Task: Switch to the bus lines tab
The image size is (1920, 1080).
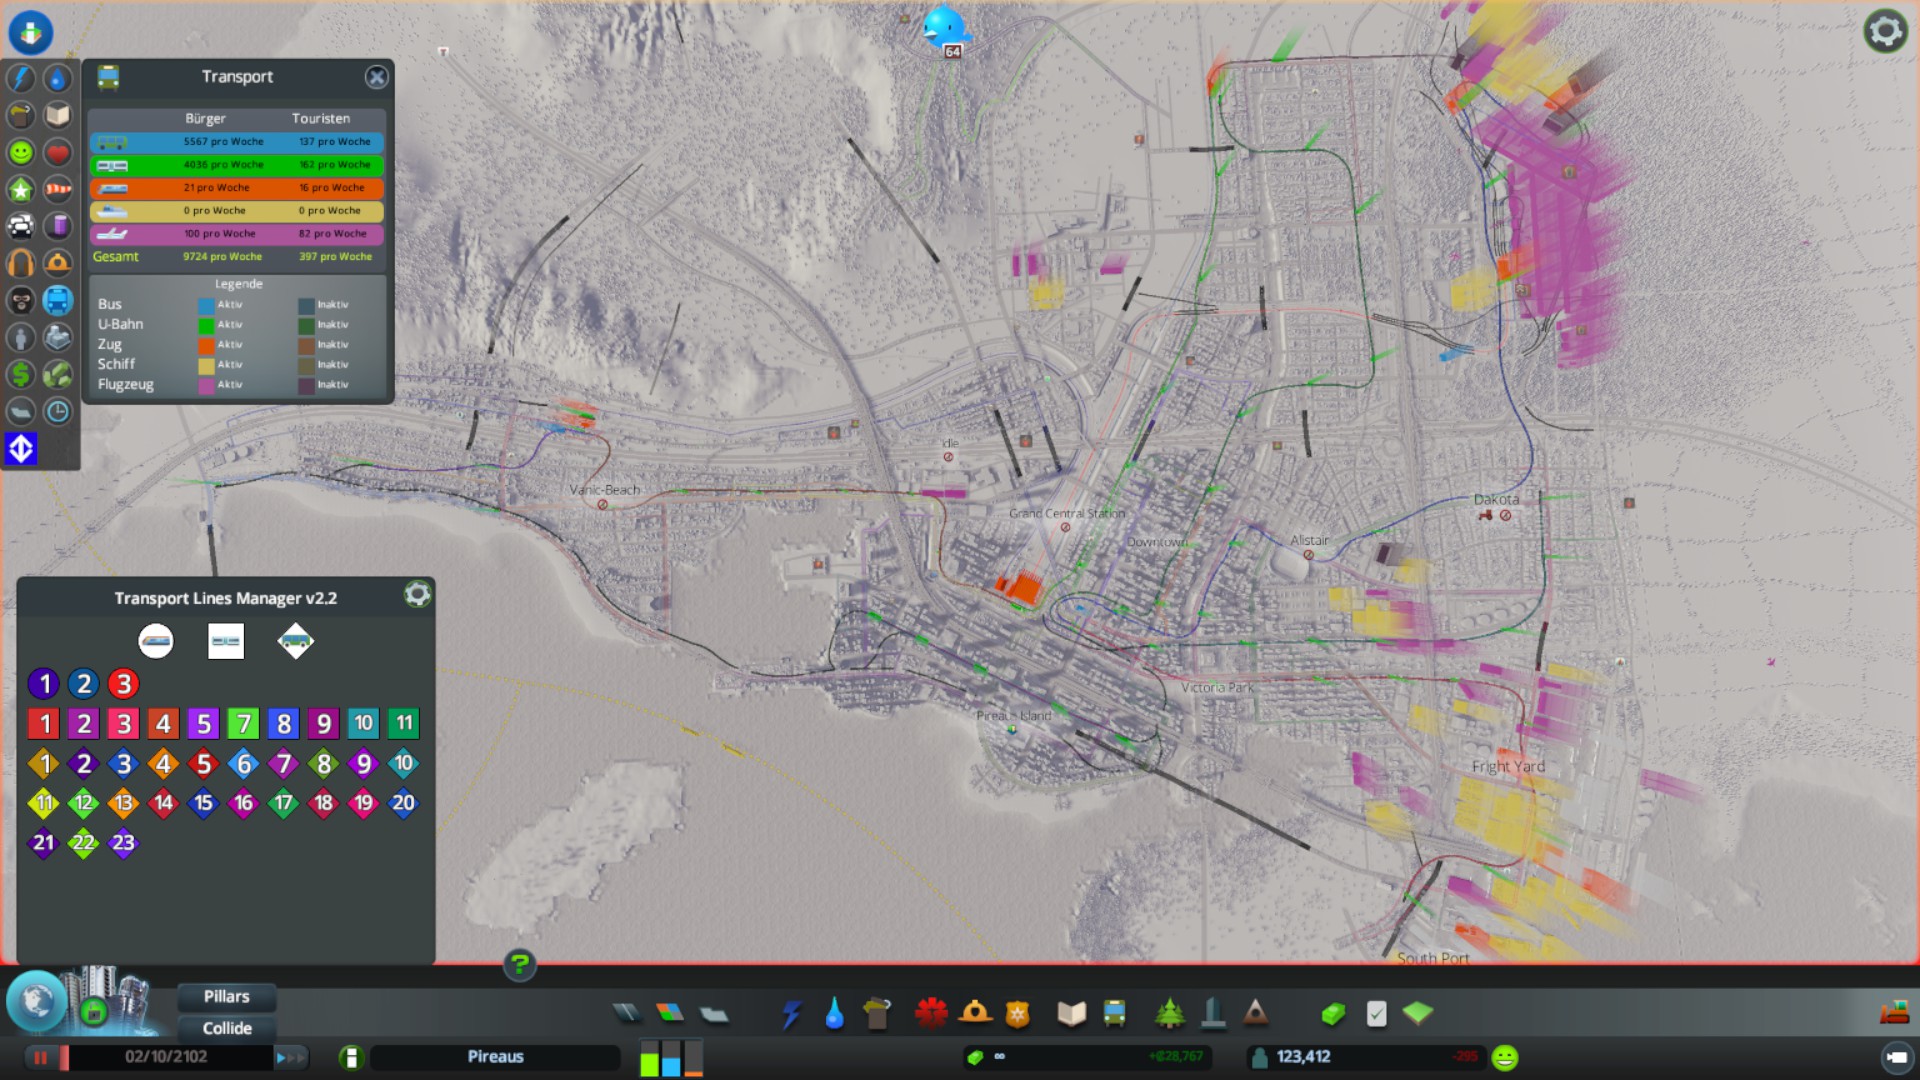Action: (295, 641)
